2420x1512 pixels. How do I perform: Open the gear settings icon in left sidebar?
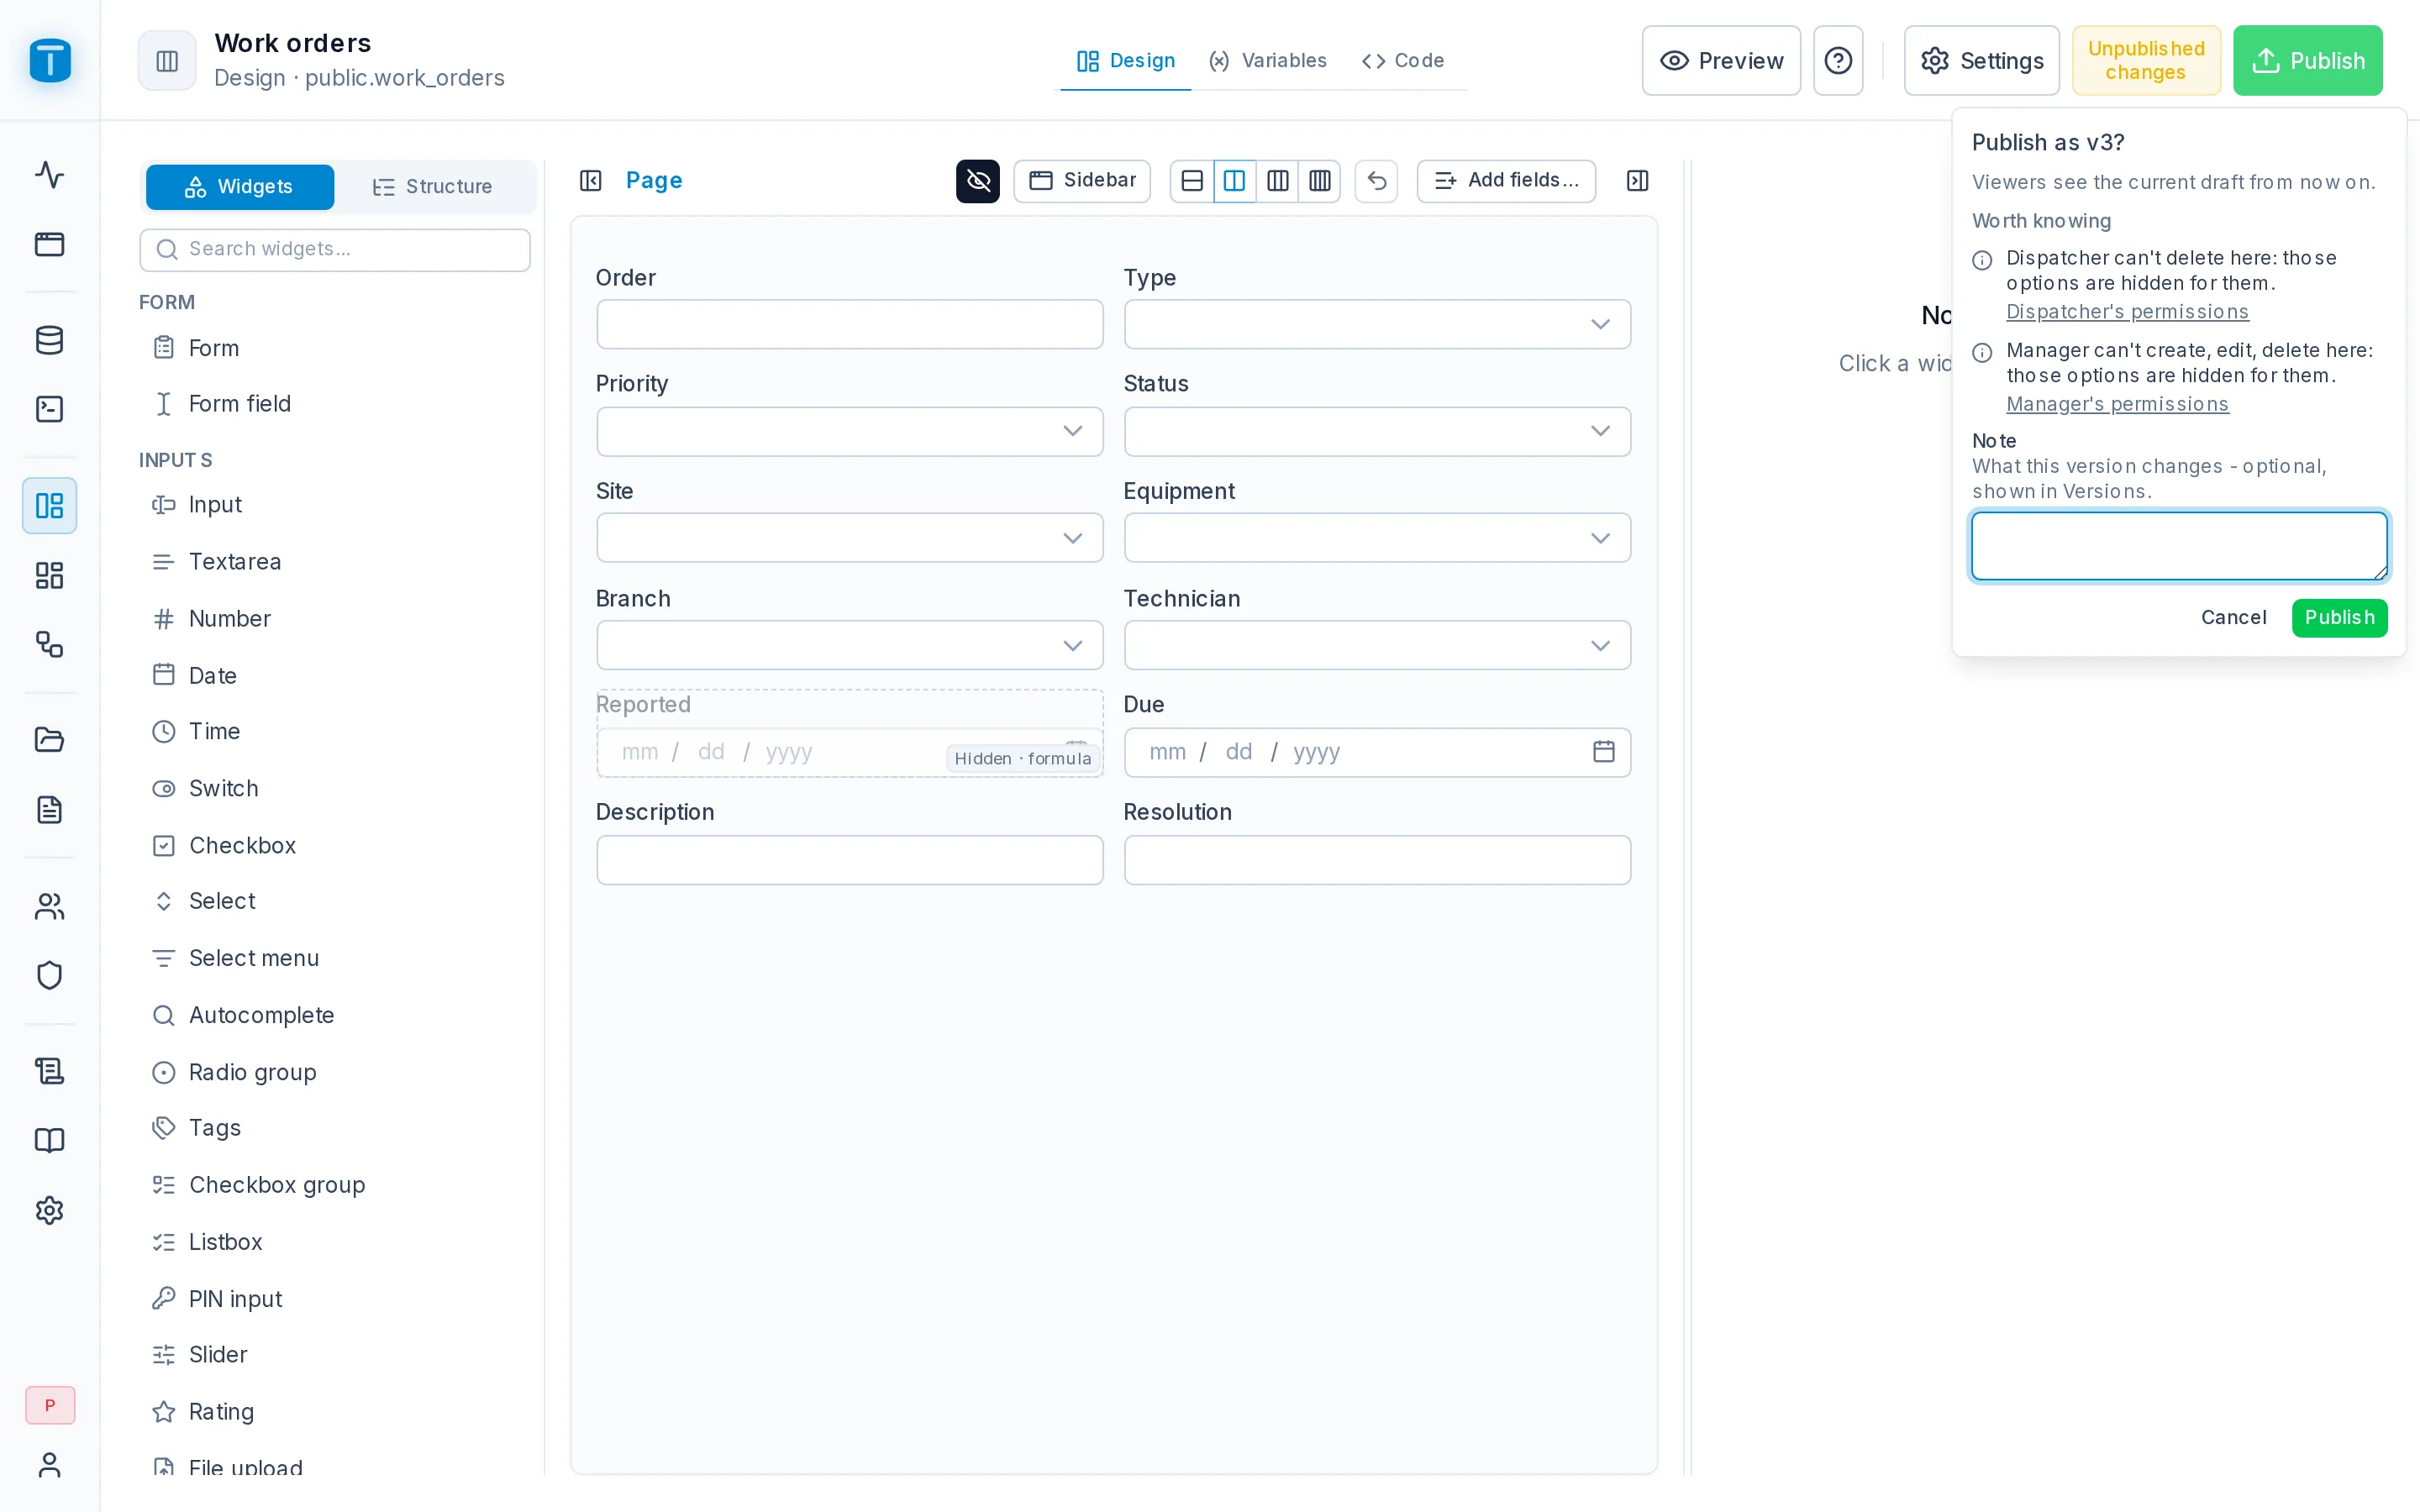click(x=50, y=1210)
